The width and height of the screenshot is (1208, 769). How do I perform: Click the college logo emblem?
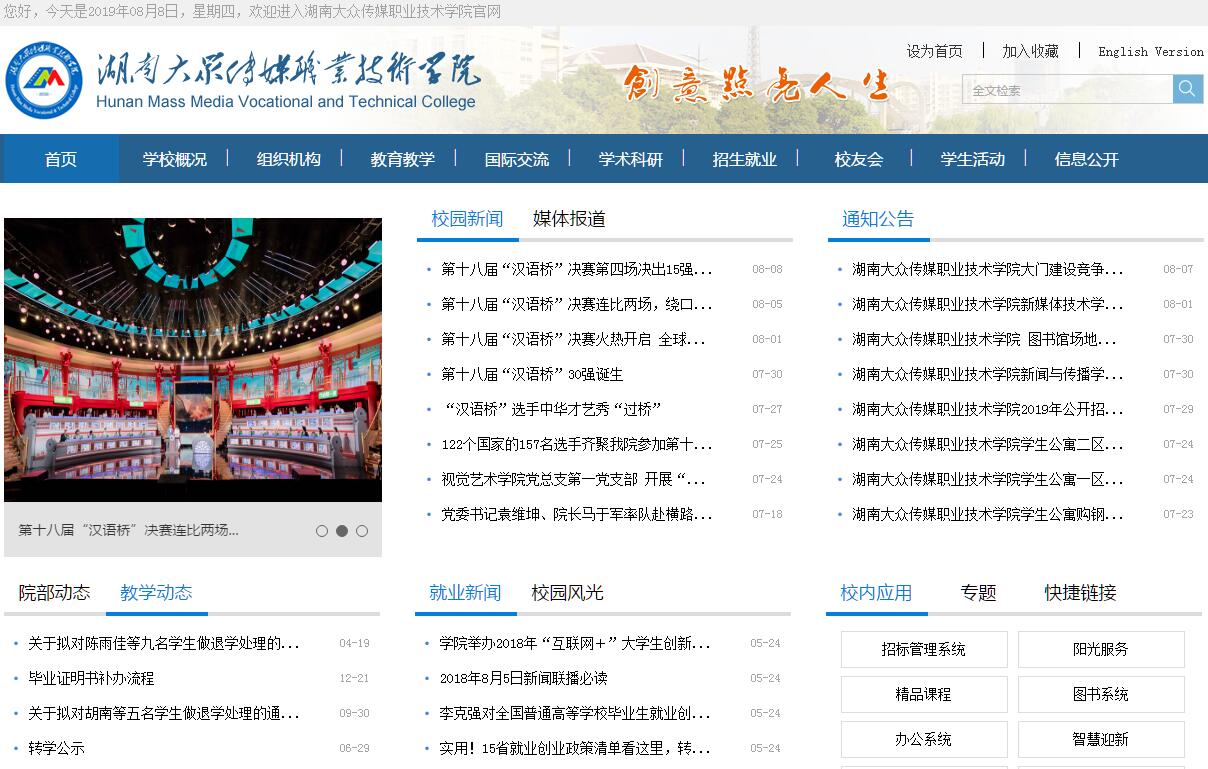pyautogui.click(x=44, y=80)
